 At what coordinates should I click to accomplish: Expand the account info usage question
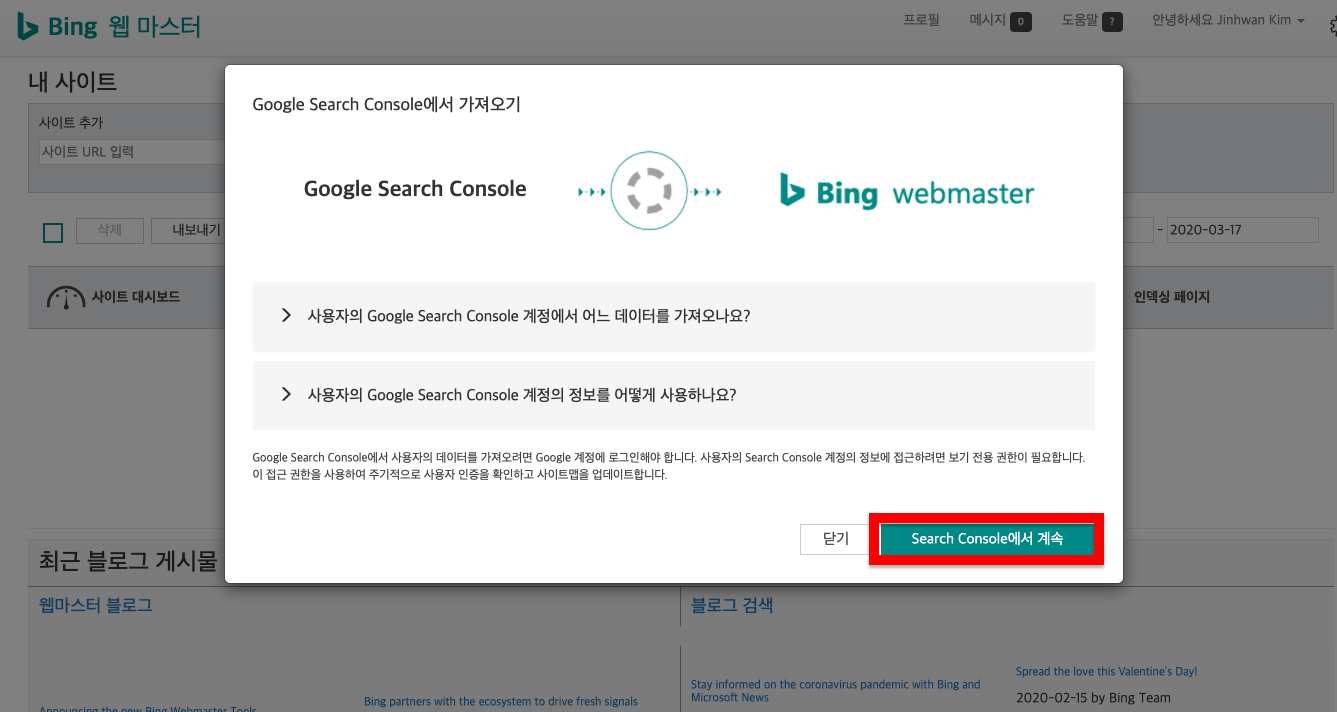[674, 395]
